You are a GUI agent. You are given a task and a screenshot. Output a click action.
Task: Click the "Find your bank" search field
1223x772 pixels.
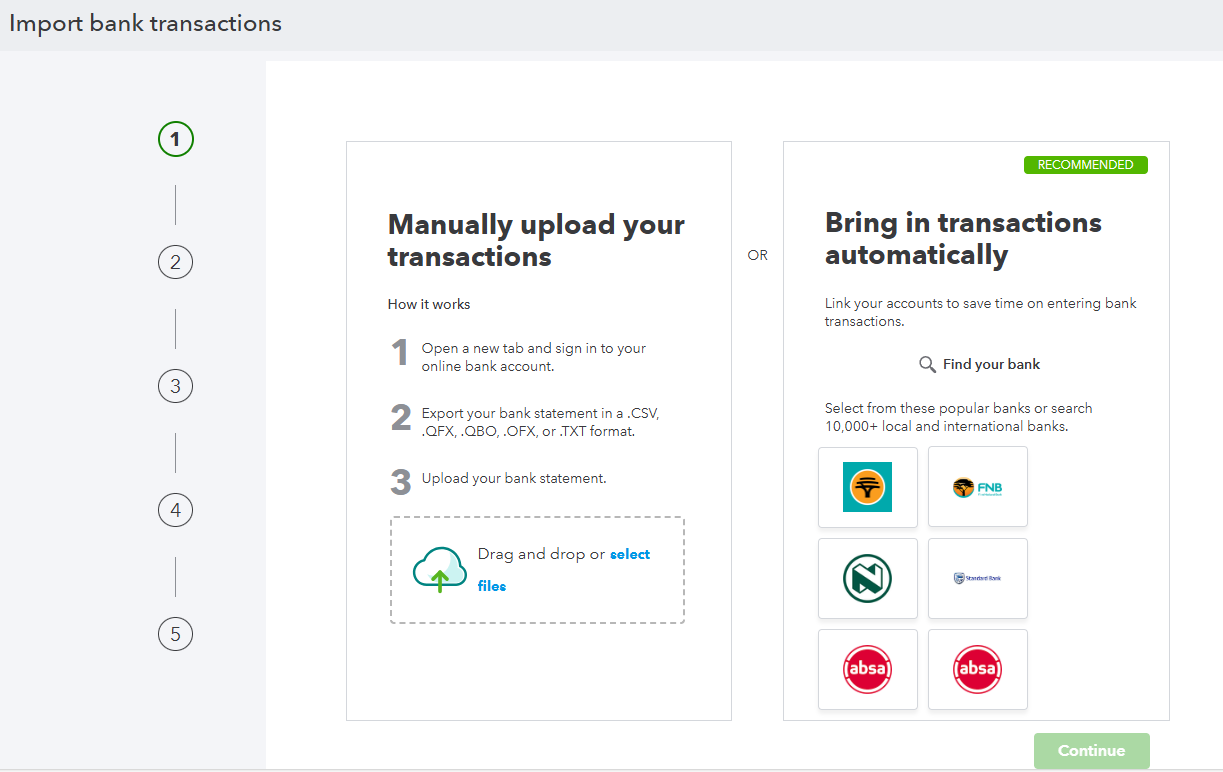(x=991, y=365)
